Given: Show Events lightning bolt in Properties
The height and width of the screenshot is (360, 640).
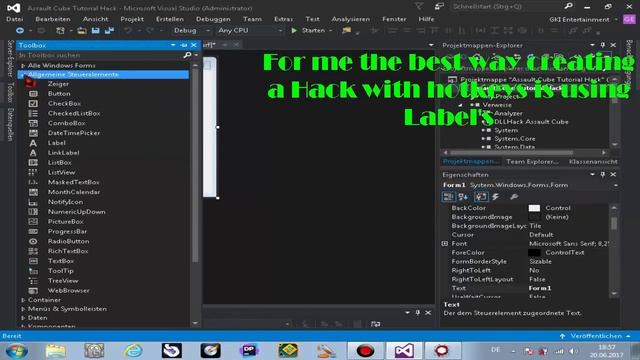Looking at the screenshot, I should click(x=496, y=197).
